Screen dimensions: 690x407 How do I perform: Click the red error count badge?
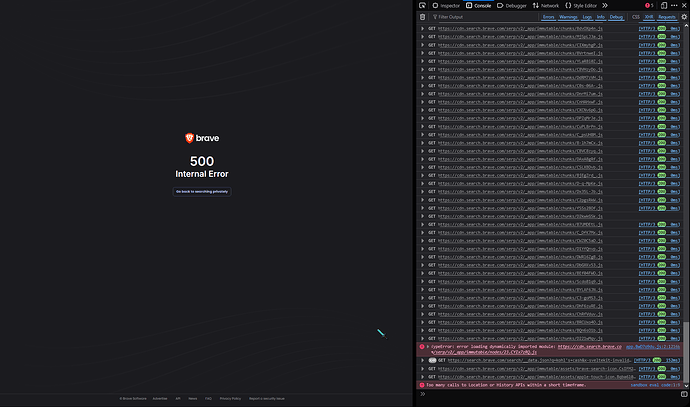649,5
